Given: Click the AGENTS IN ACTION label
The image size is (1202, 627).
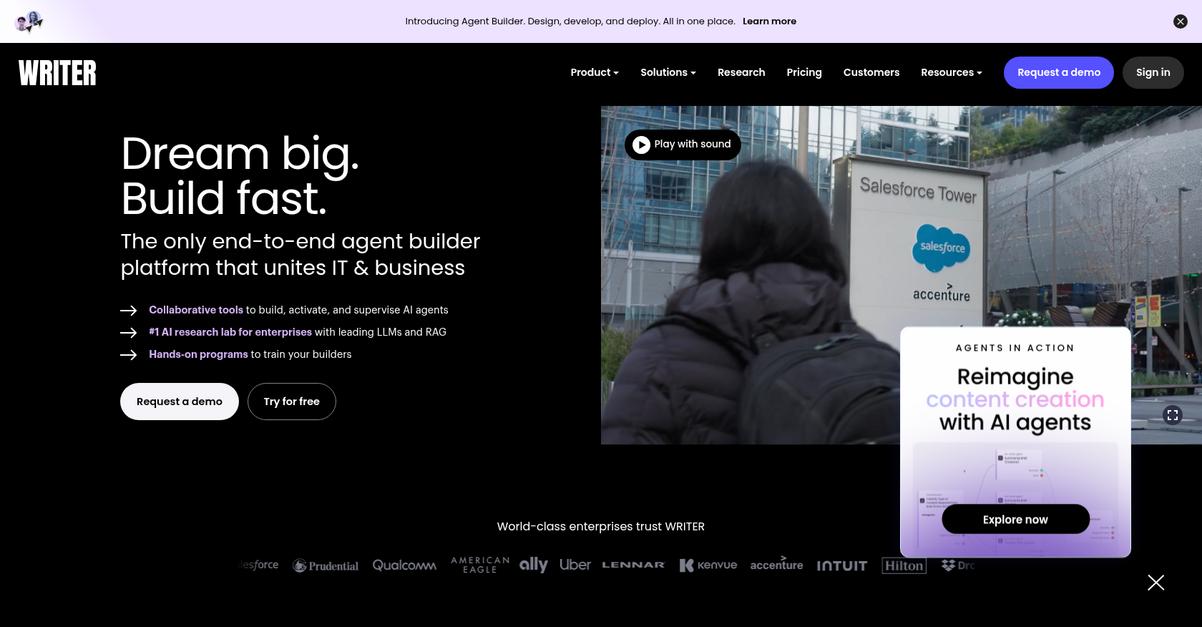Looking at the screenshot, I should (x=1015, y=348).
